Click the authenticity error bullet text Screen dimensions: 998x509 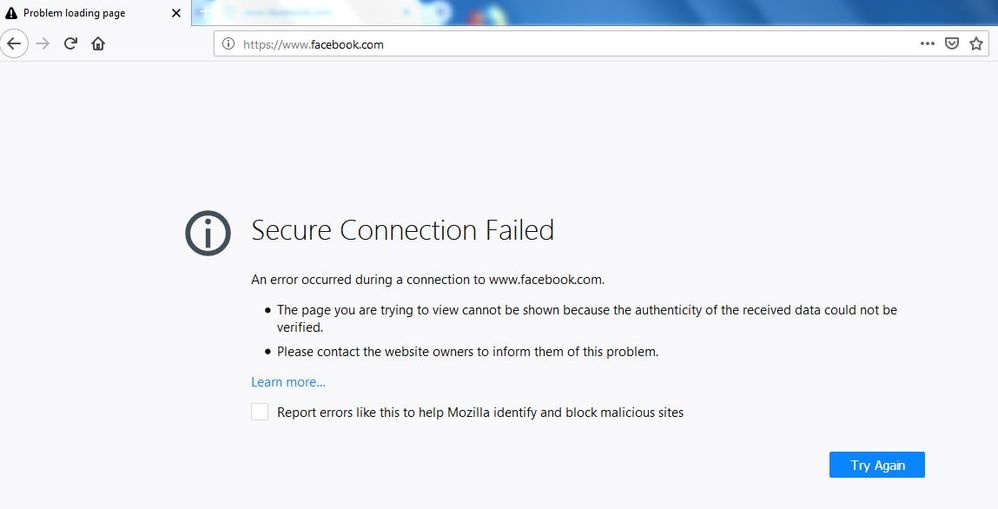[586, 310]
